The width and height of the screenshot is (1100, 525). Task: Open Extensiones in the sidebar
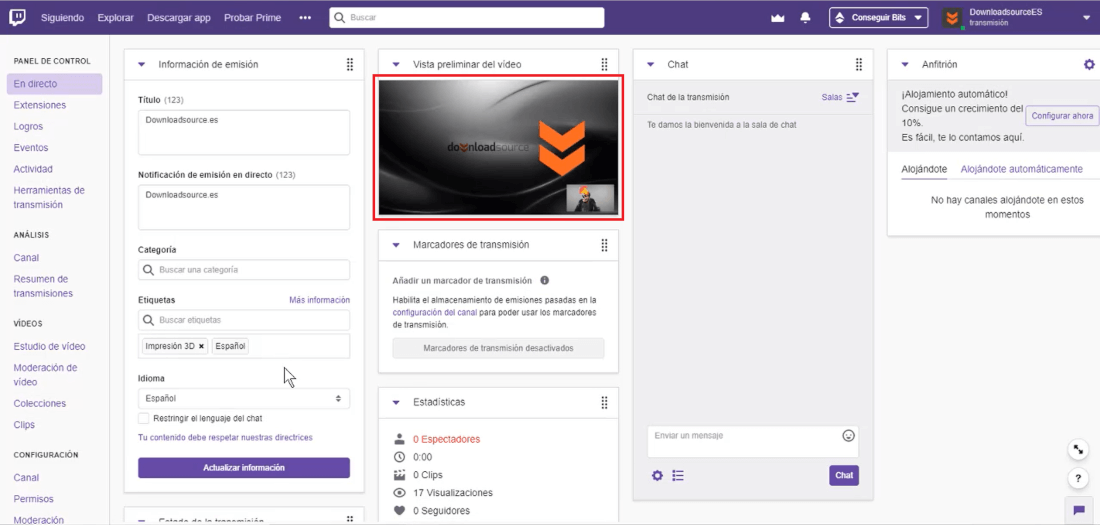(x=40, y=105)
